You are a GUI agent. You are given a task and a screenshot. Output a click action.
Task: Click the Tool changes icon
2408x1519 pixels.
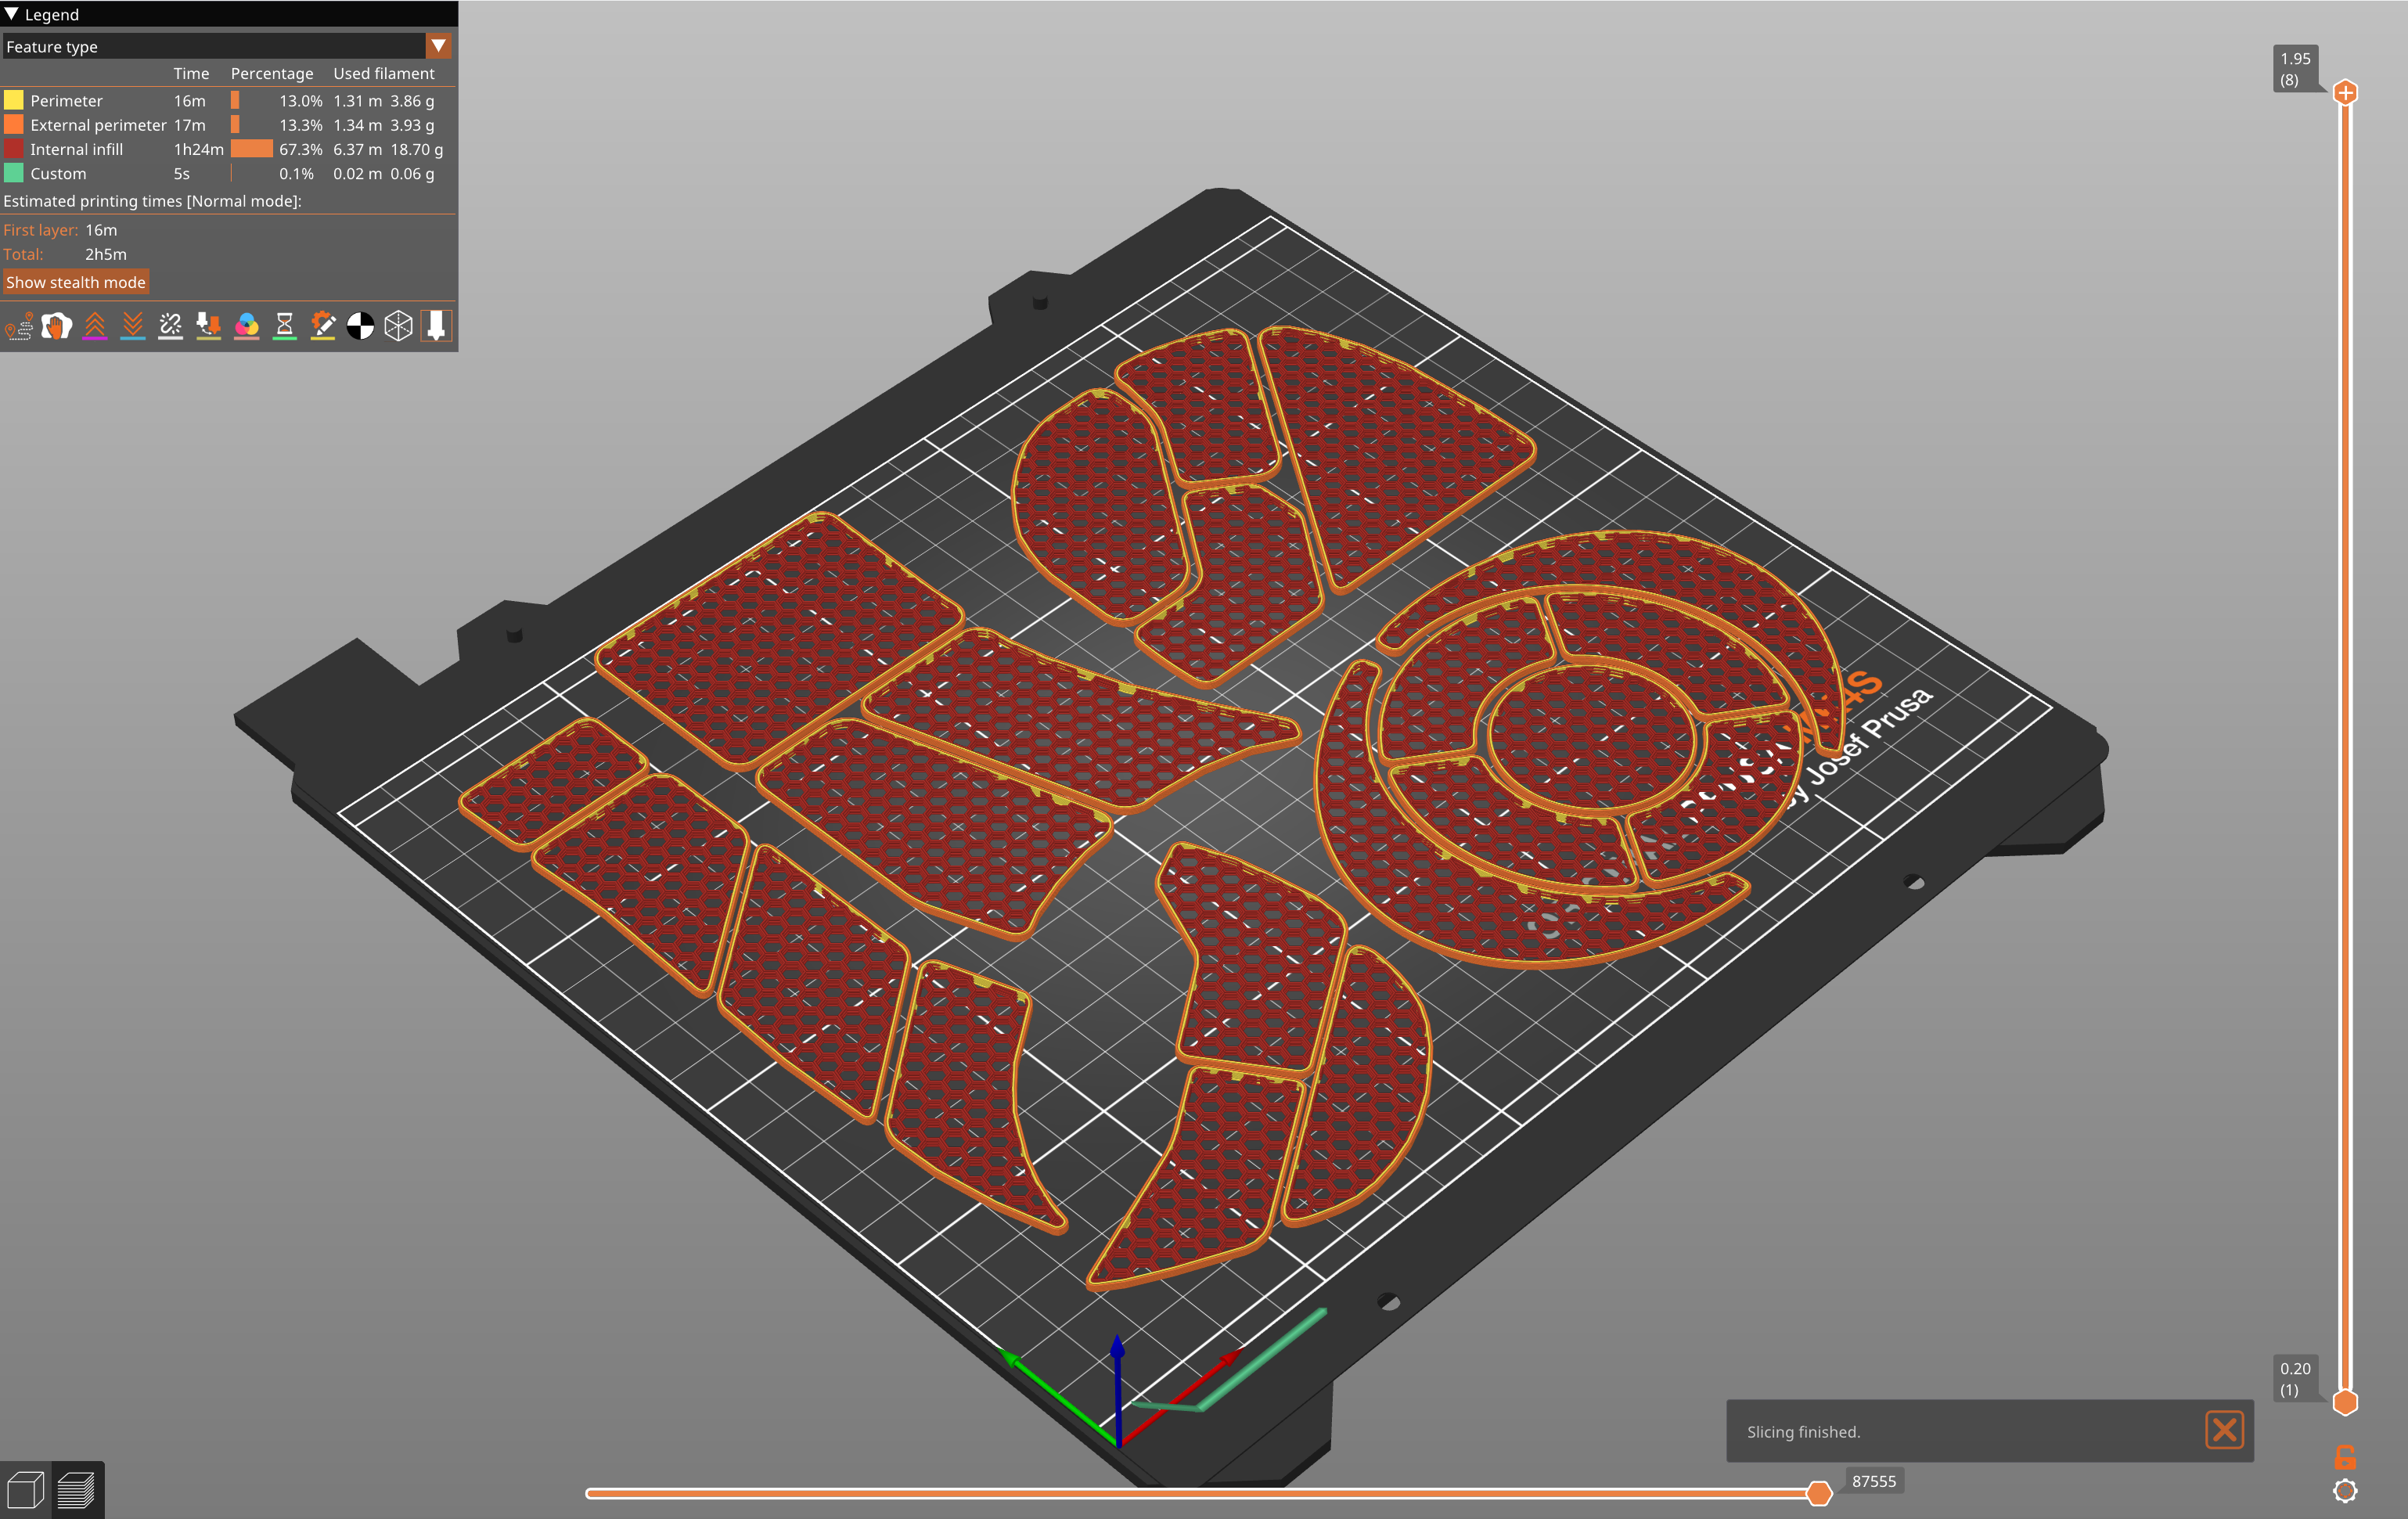[x=209, y=326]
